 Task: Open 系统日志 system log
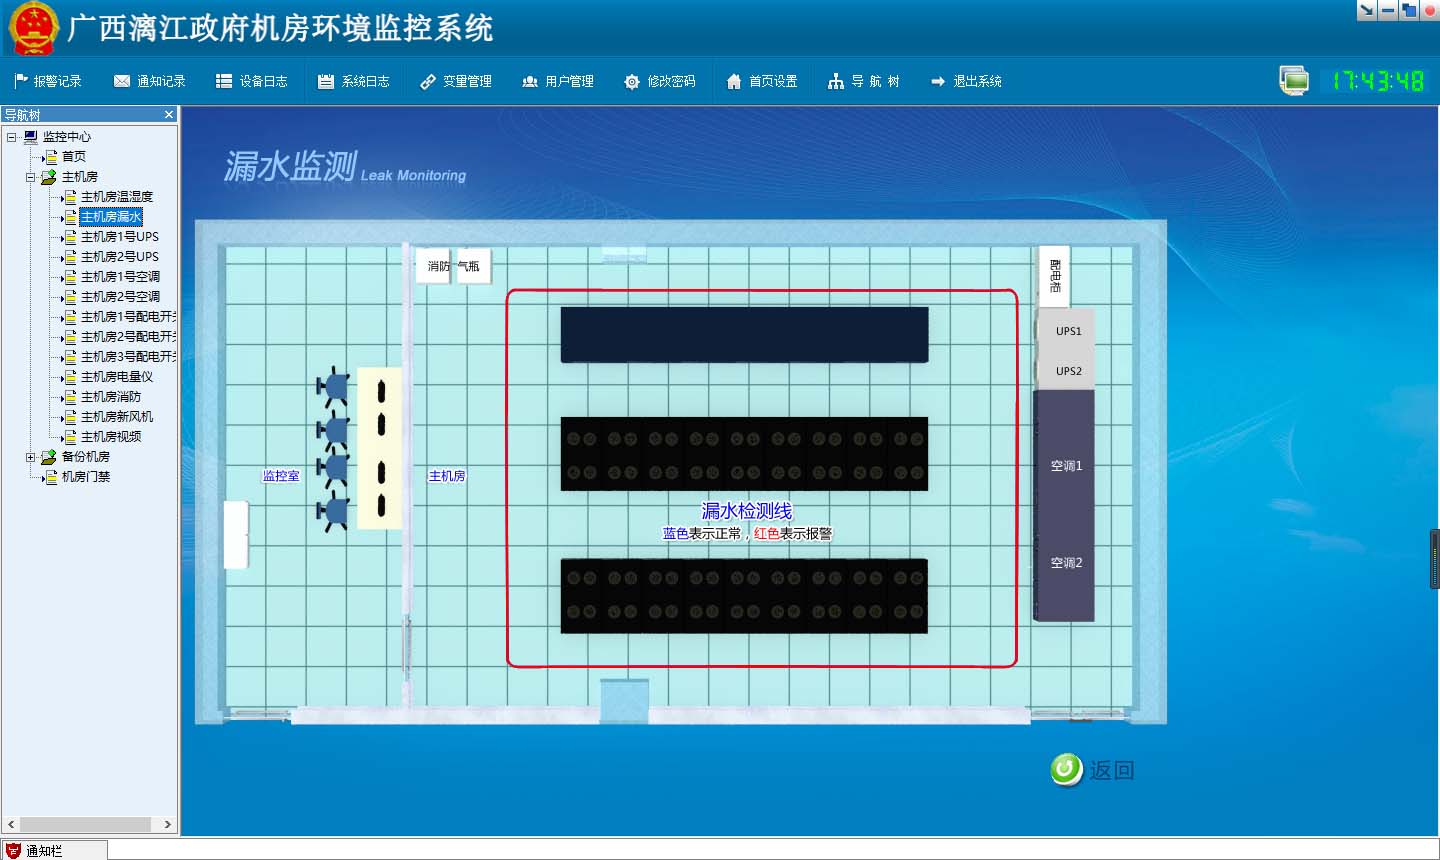[x=354, y=81]
